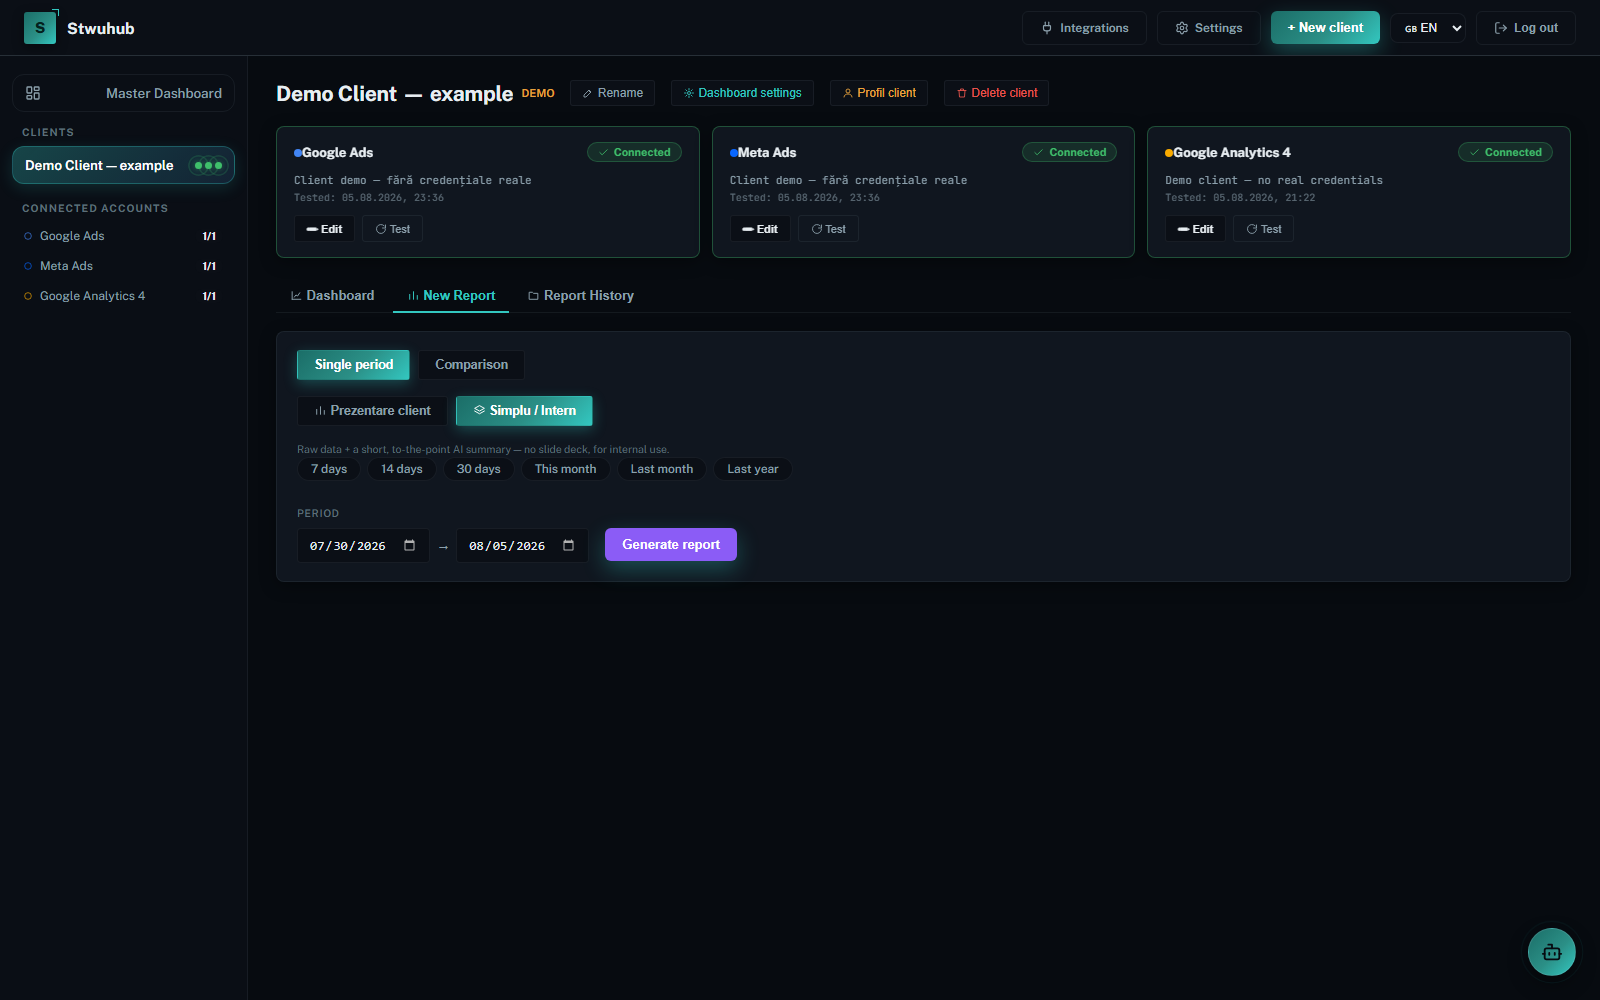
Task: Click the Google Ads card title
Action: tap(337, 152)
